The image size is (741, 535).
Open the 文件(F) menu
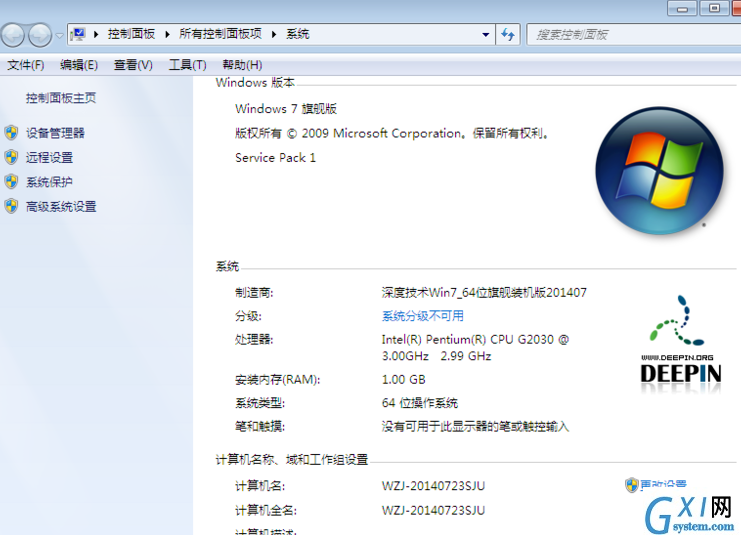click(26, 65)
